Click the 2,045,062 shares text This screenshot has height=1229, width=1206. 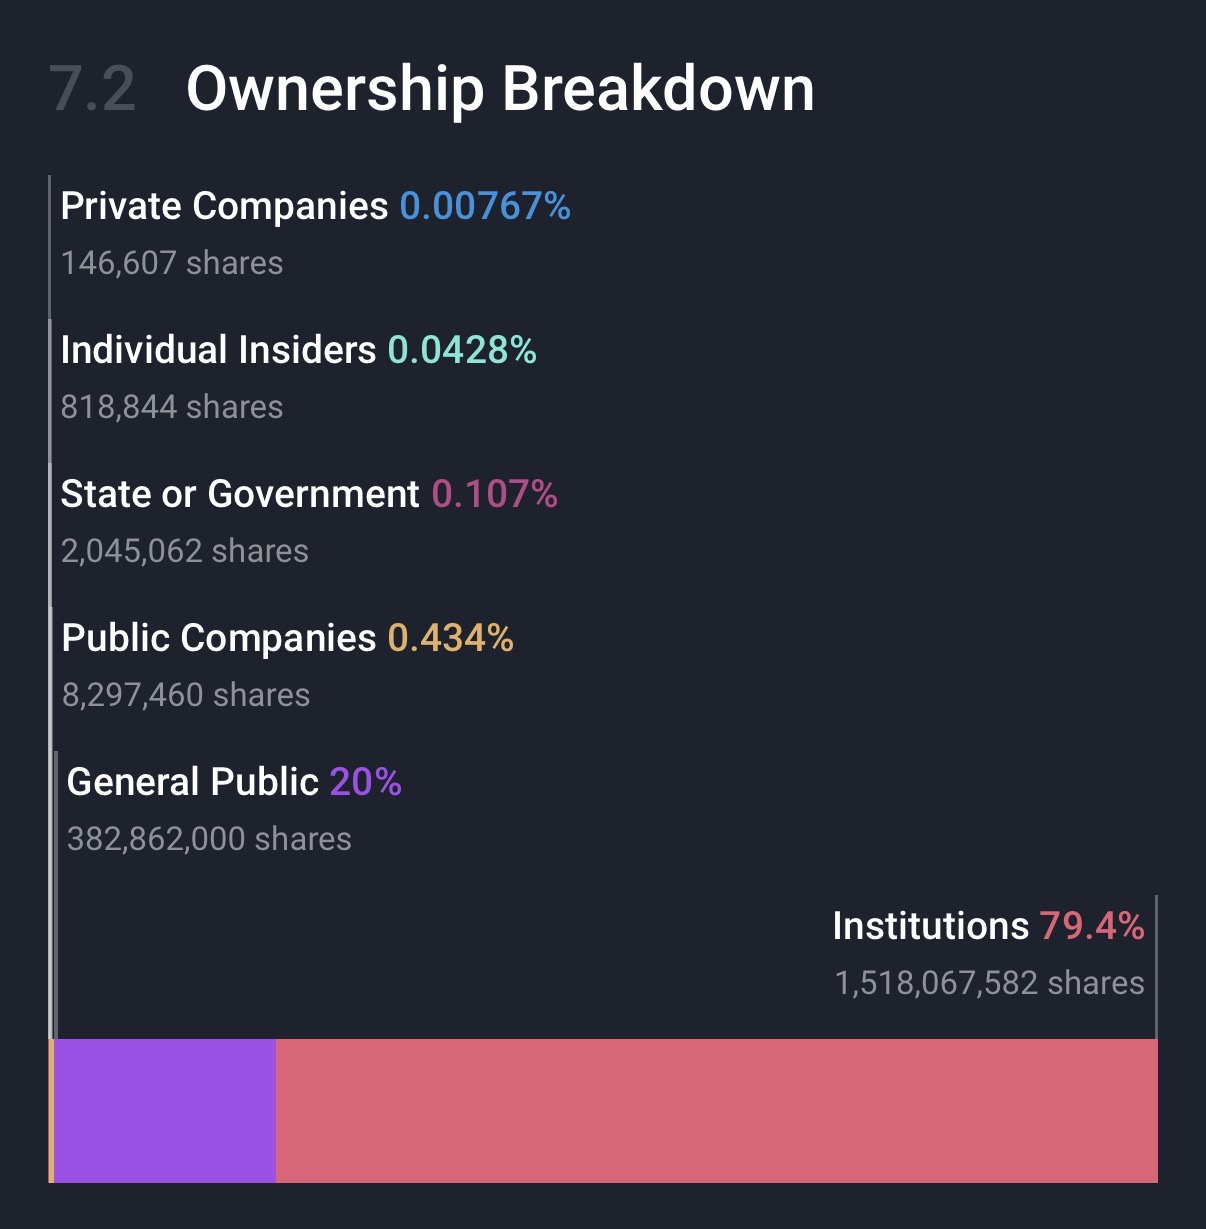[x=185, y=551]
